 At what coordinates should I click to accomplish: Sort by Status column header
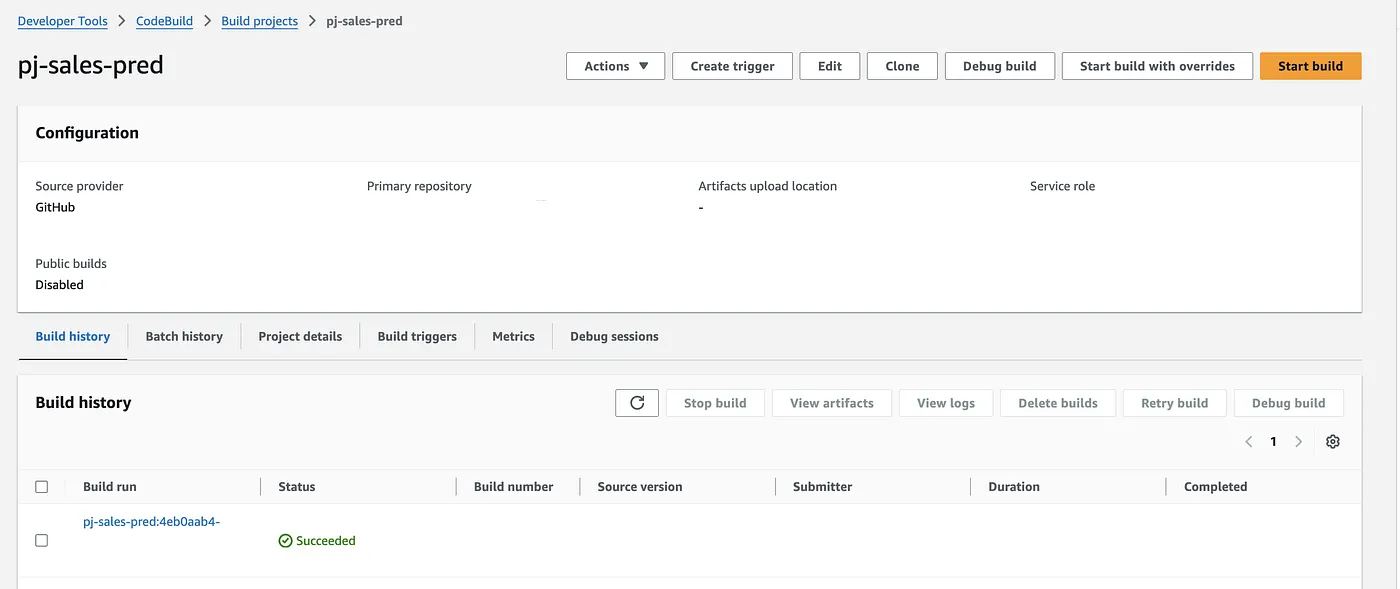(297, 487)
